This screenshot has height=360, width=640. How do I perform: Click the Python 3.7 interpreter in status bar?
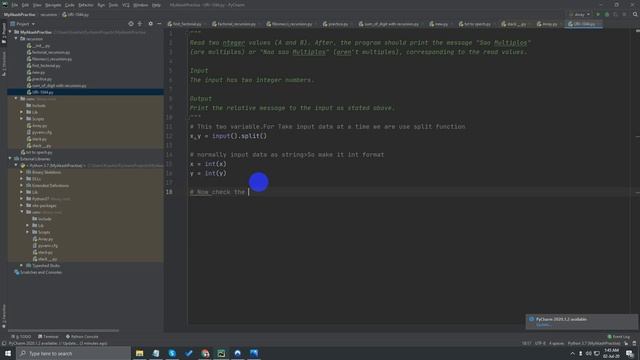tap(594, 343)
